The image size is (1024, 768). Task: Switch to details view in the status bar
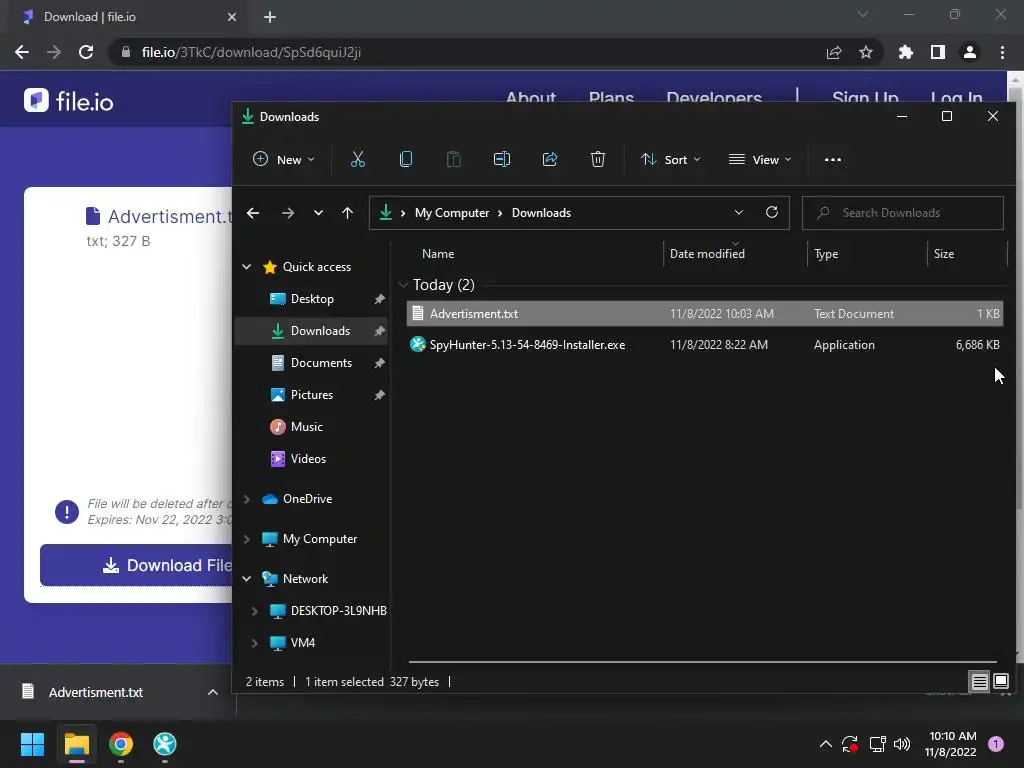980,682
